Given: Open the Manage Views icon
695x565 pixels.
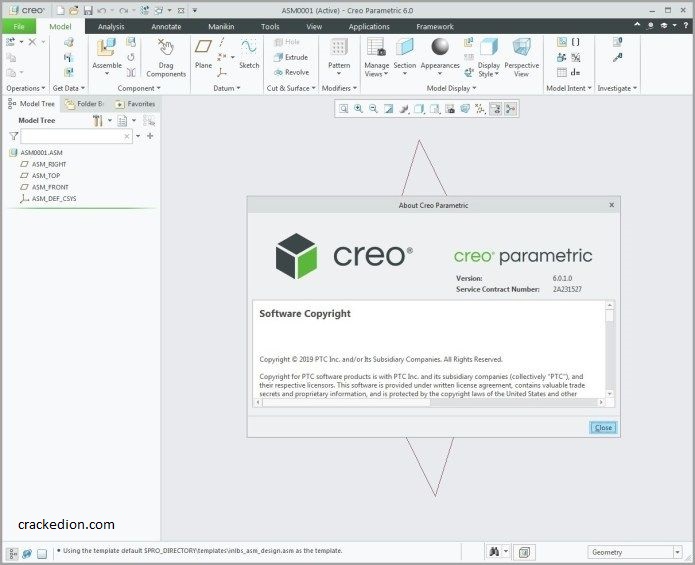Looking at the screenshot, I should (376, 47).
